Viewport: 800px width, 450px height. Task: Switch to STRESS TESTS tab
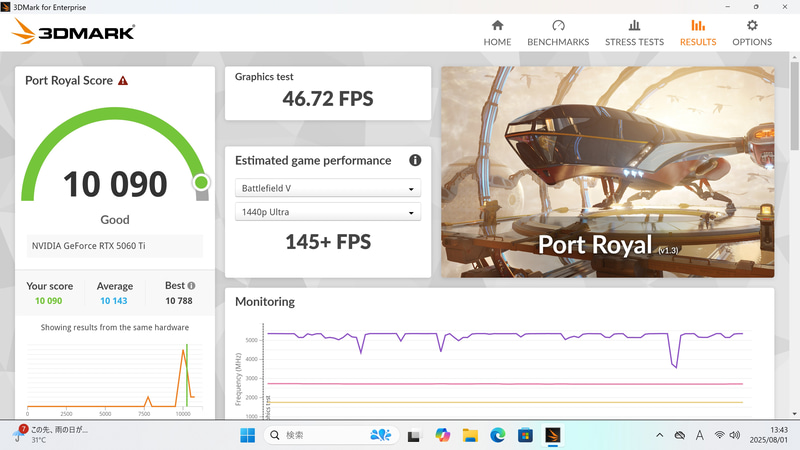click(x=634, y=33)
